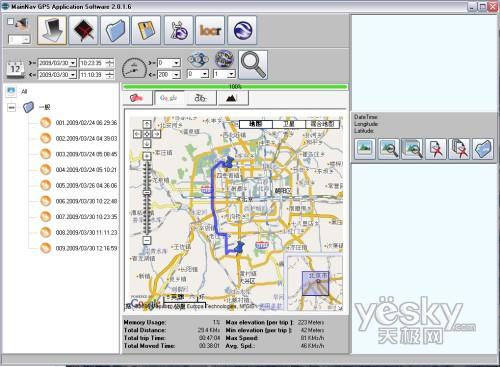Click the network nodes icon above 0 dropdown
This screenshot has height=367, width=500.
pos(198,59)
